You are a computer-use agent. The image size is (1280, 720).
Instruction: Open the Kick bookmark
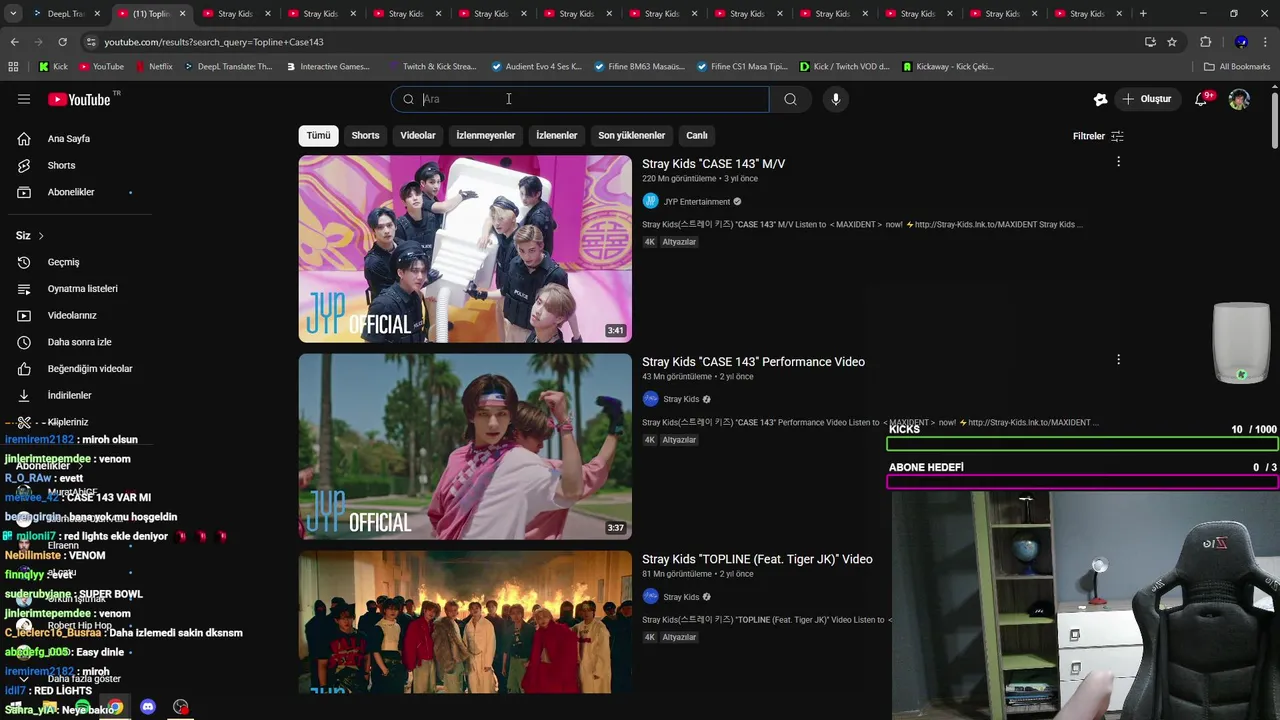[x=53, y=67]
